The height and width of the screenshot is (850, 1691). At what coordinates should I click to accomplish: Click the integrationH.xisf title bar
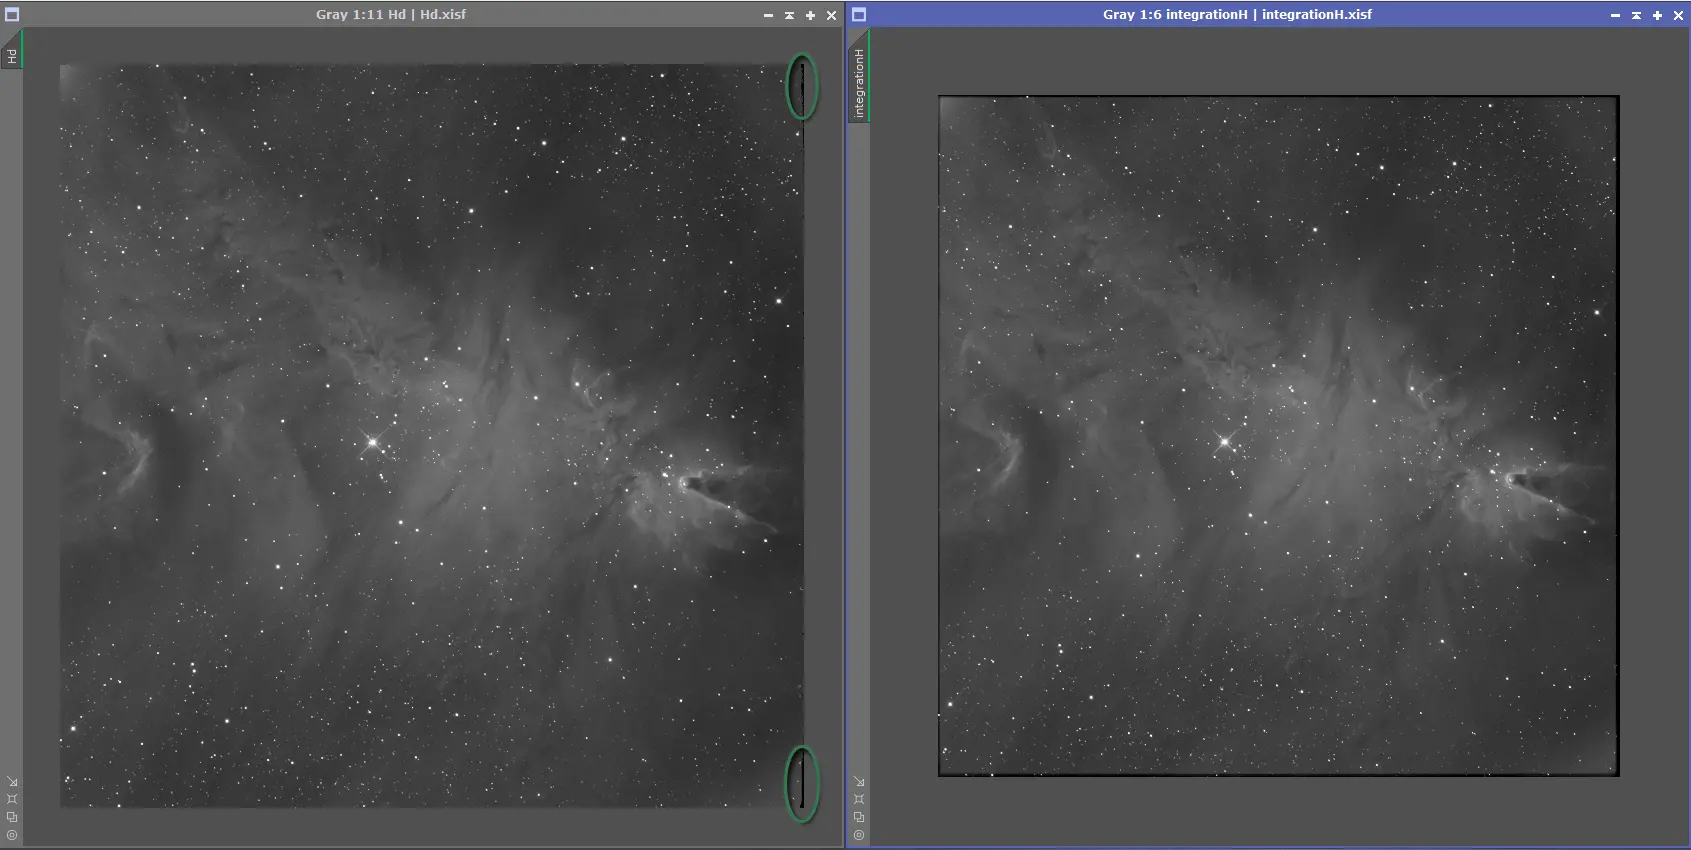pos(1237,14)
